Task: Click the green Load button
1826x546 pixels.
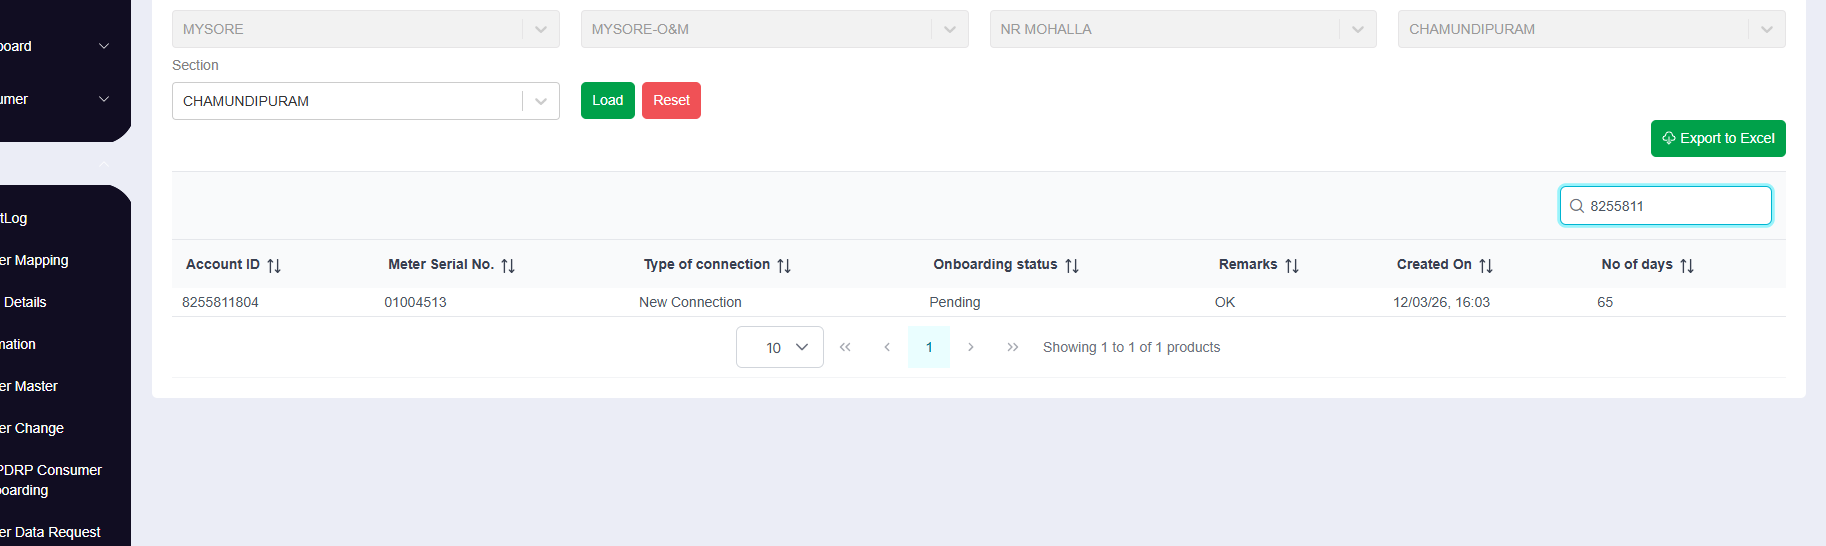Action: click(607, 100)
